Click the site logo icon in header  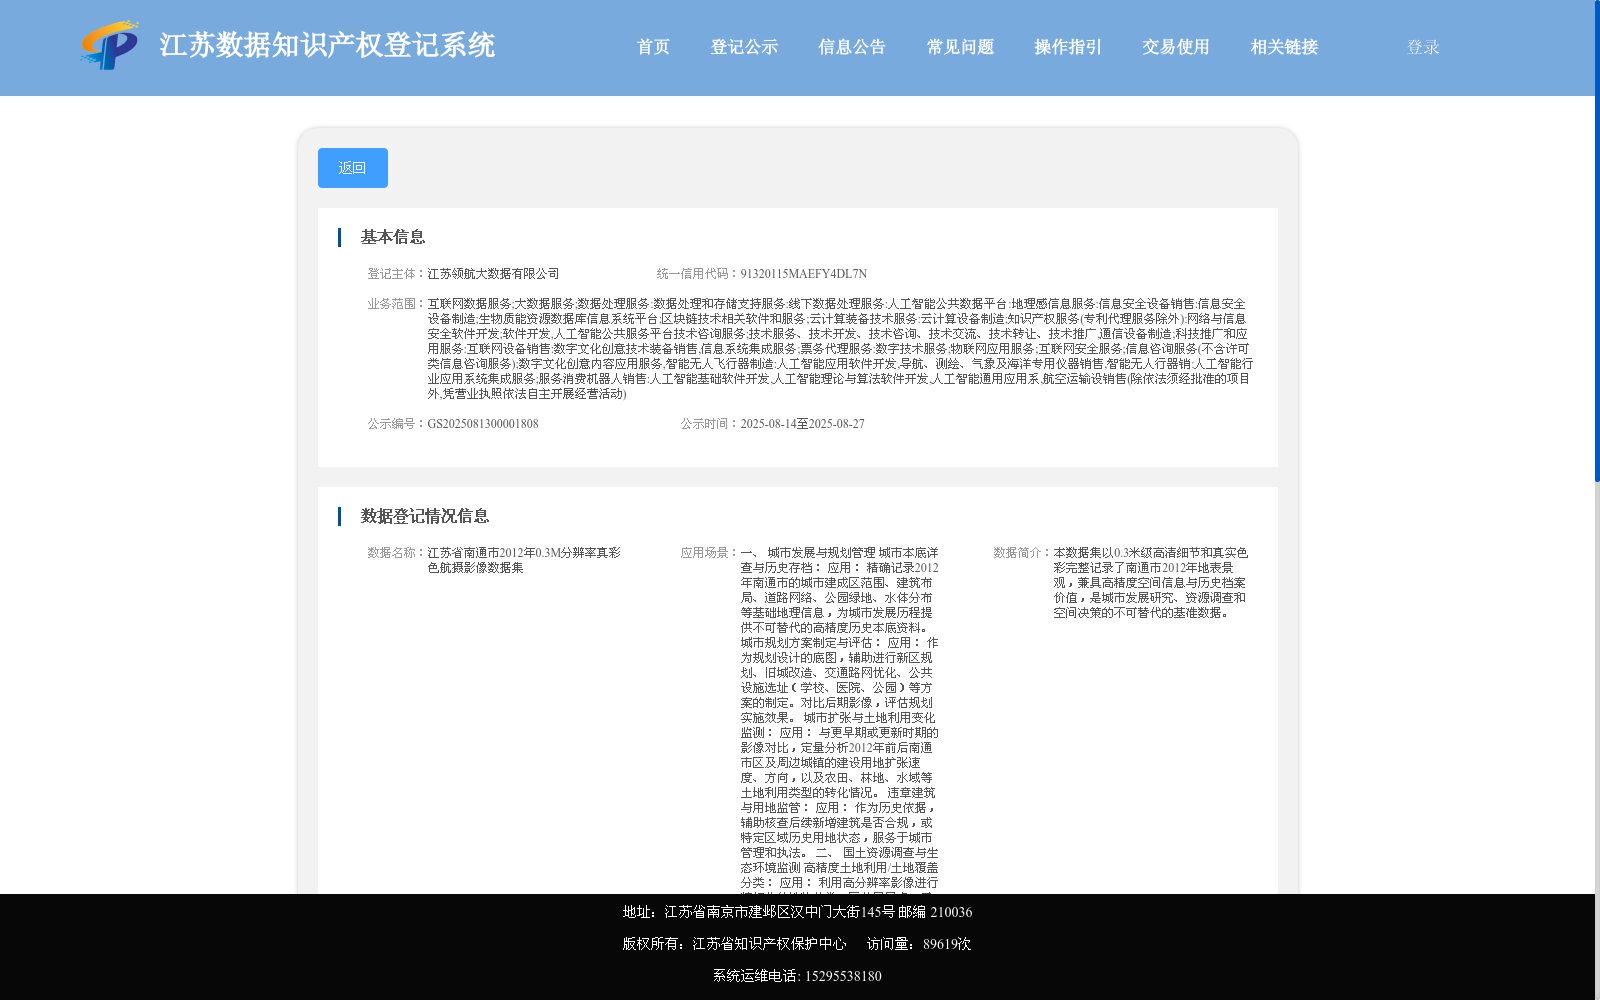coord(110,46)
